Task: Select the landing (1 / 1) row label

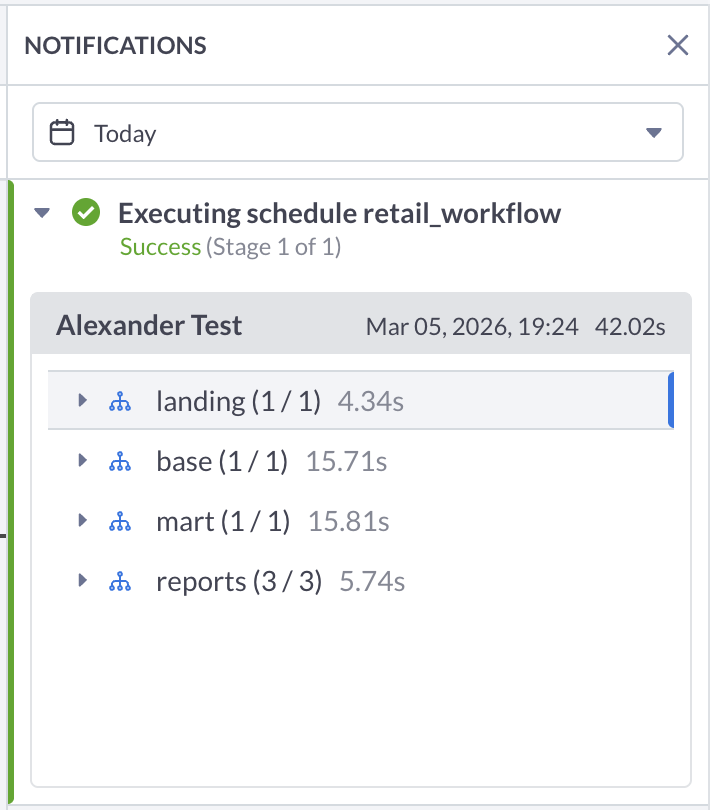Action: (238, 402)
